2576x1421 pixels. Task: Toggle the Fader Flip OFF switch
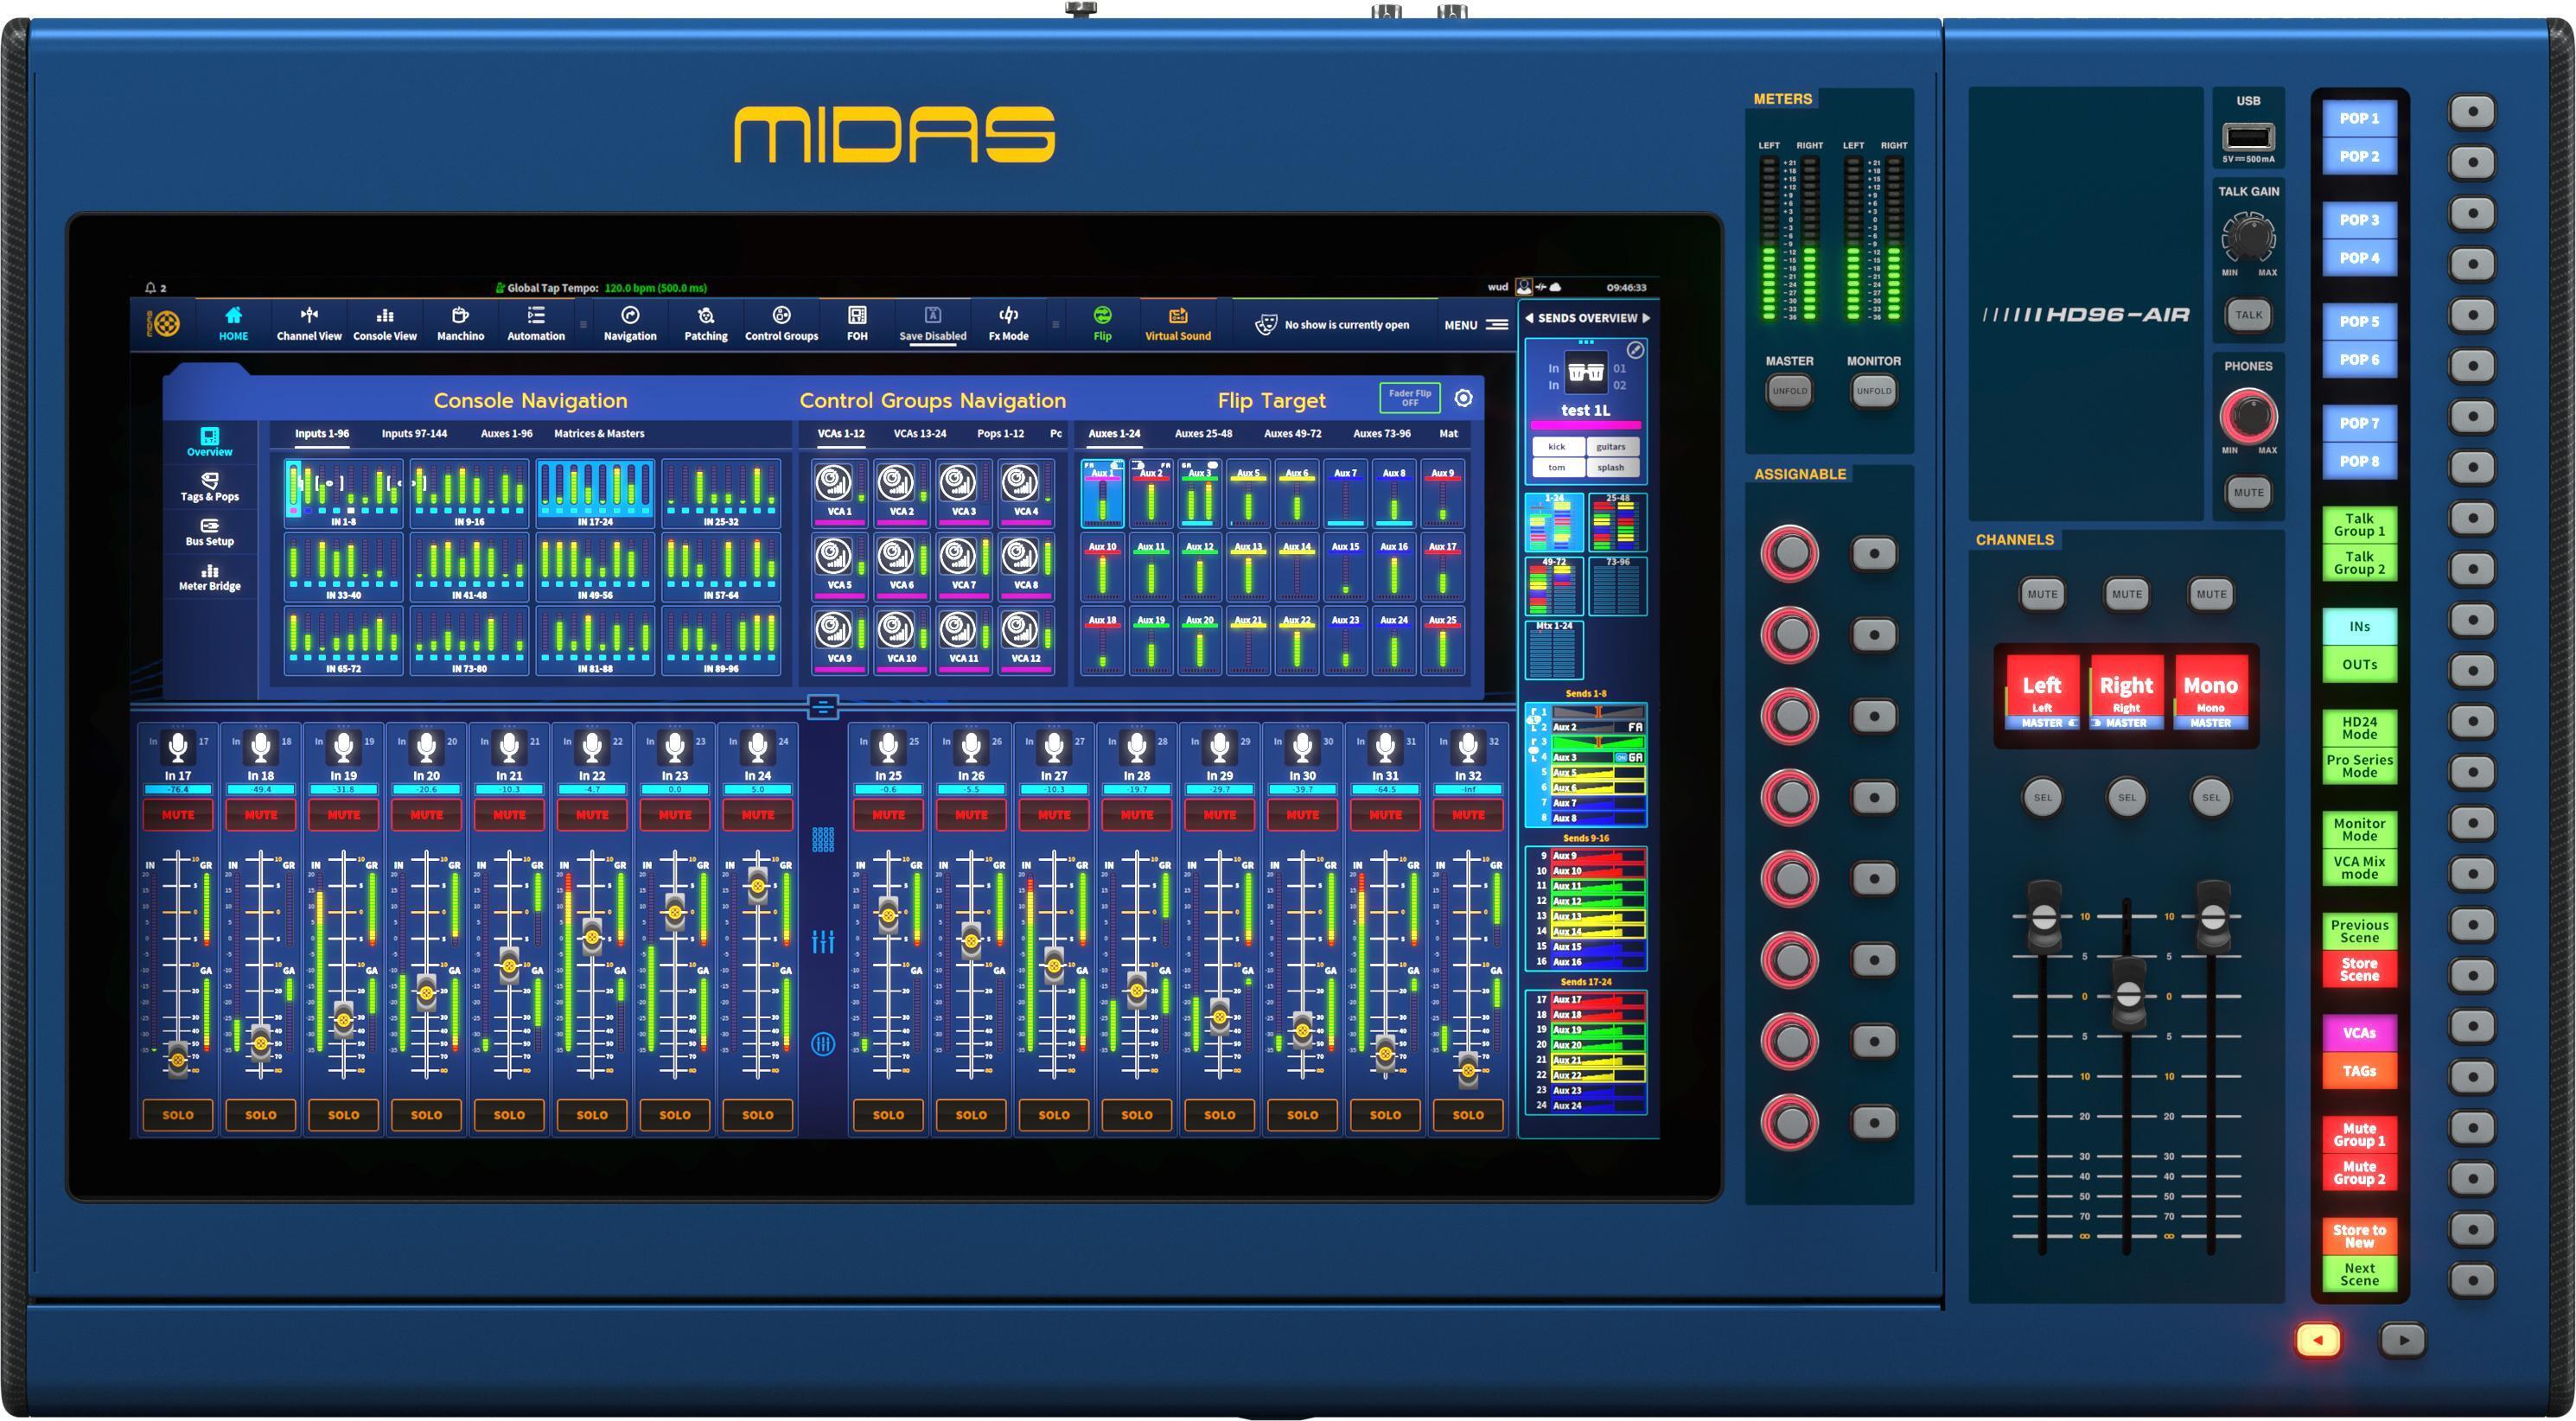pos(1409,397)
